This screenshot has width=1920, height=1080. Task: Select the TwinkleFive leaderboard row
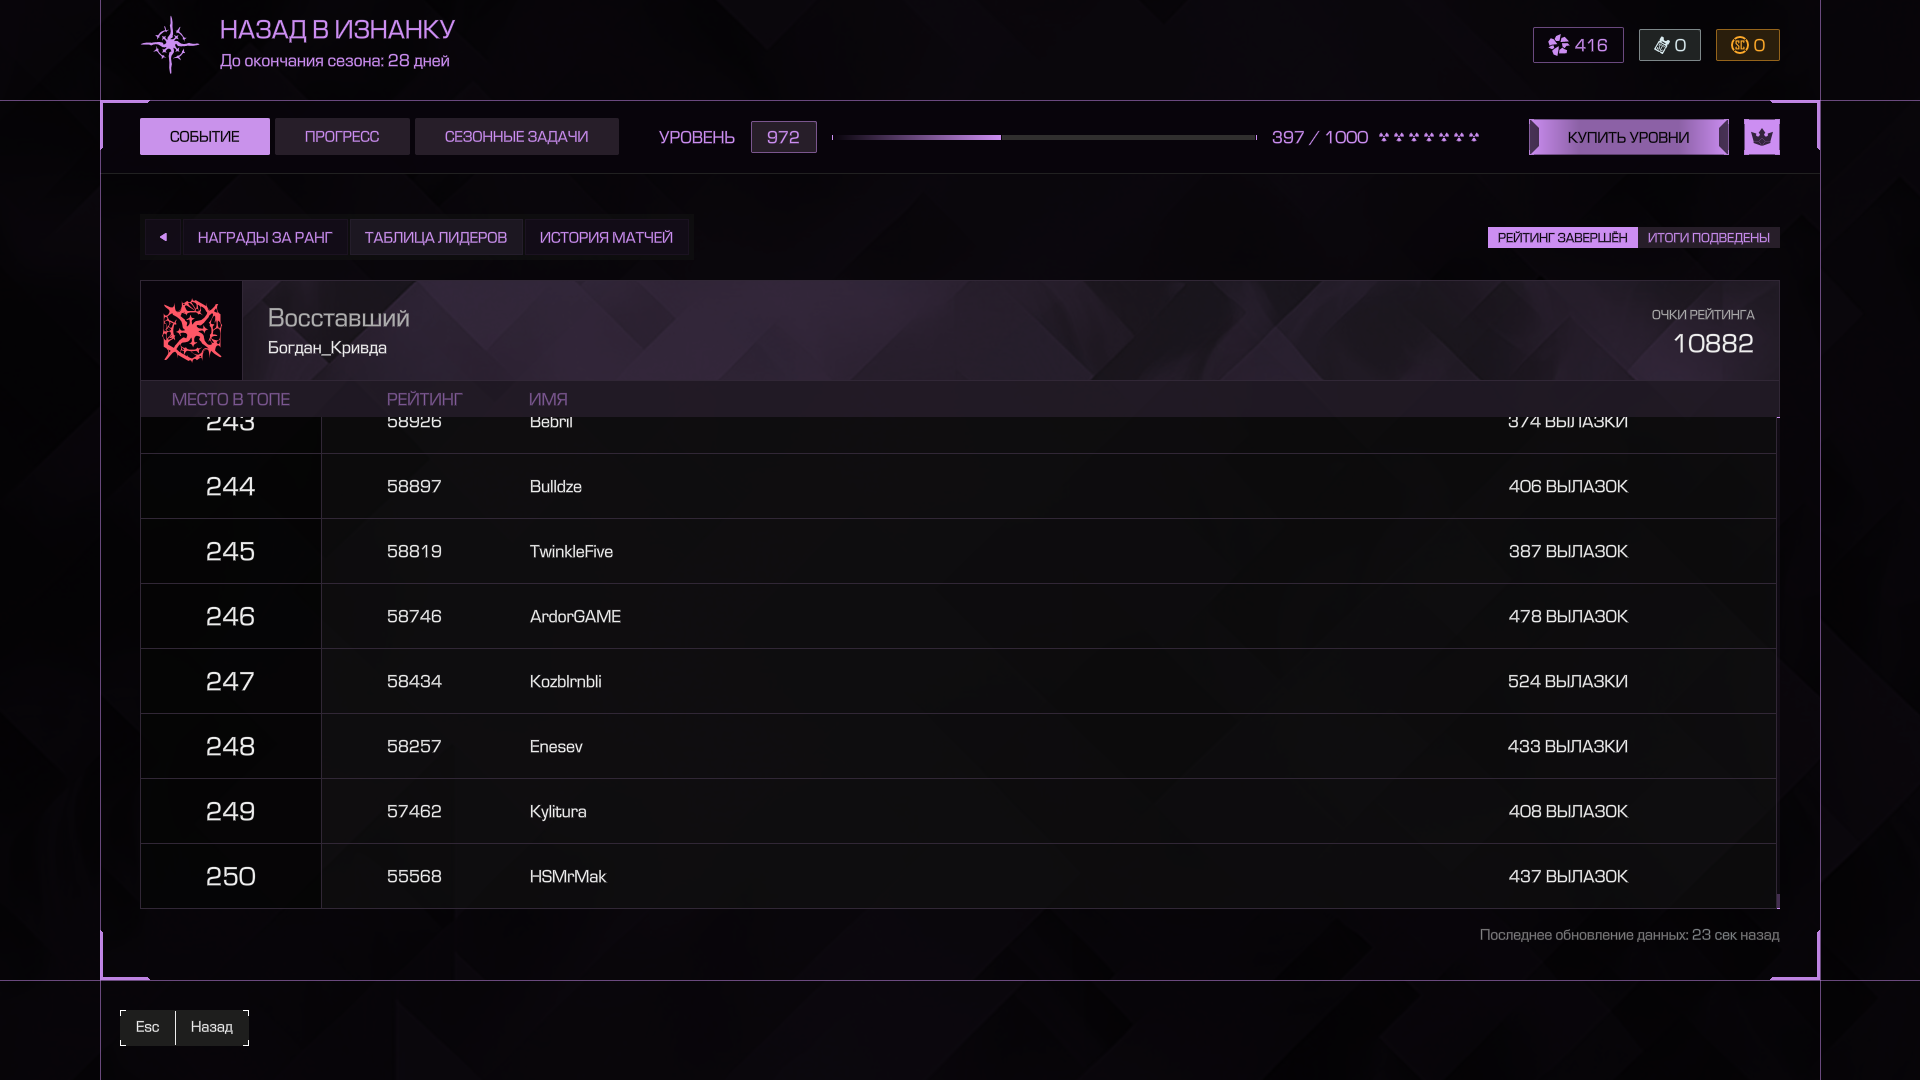point(958,551)
